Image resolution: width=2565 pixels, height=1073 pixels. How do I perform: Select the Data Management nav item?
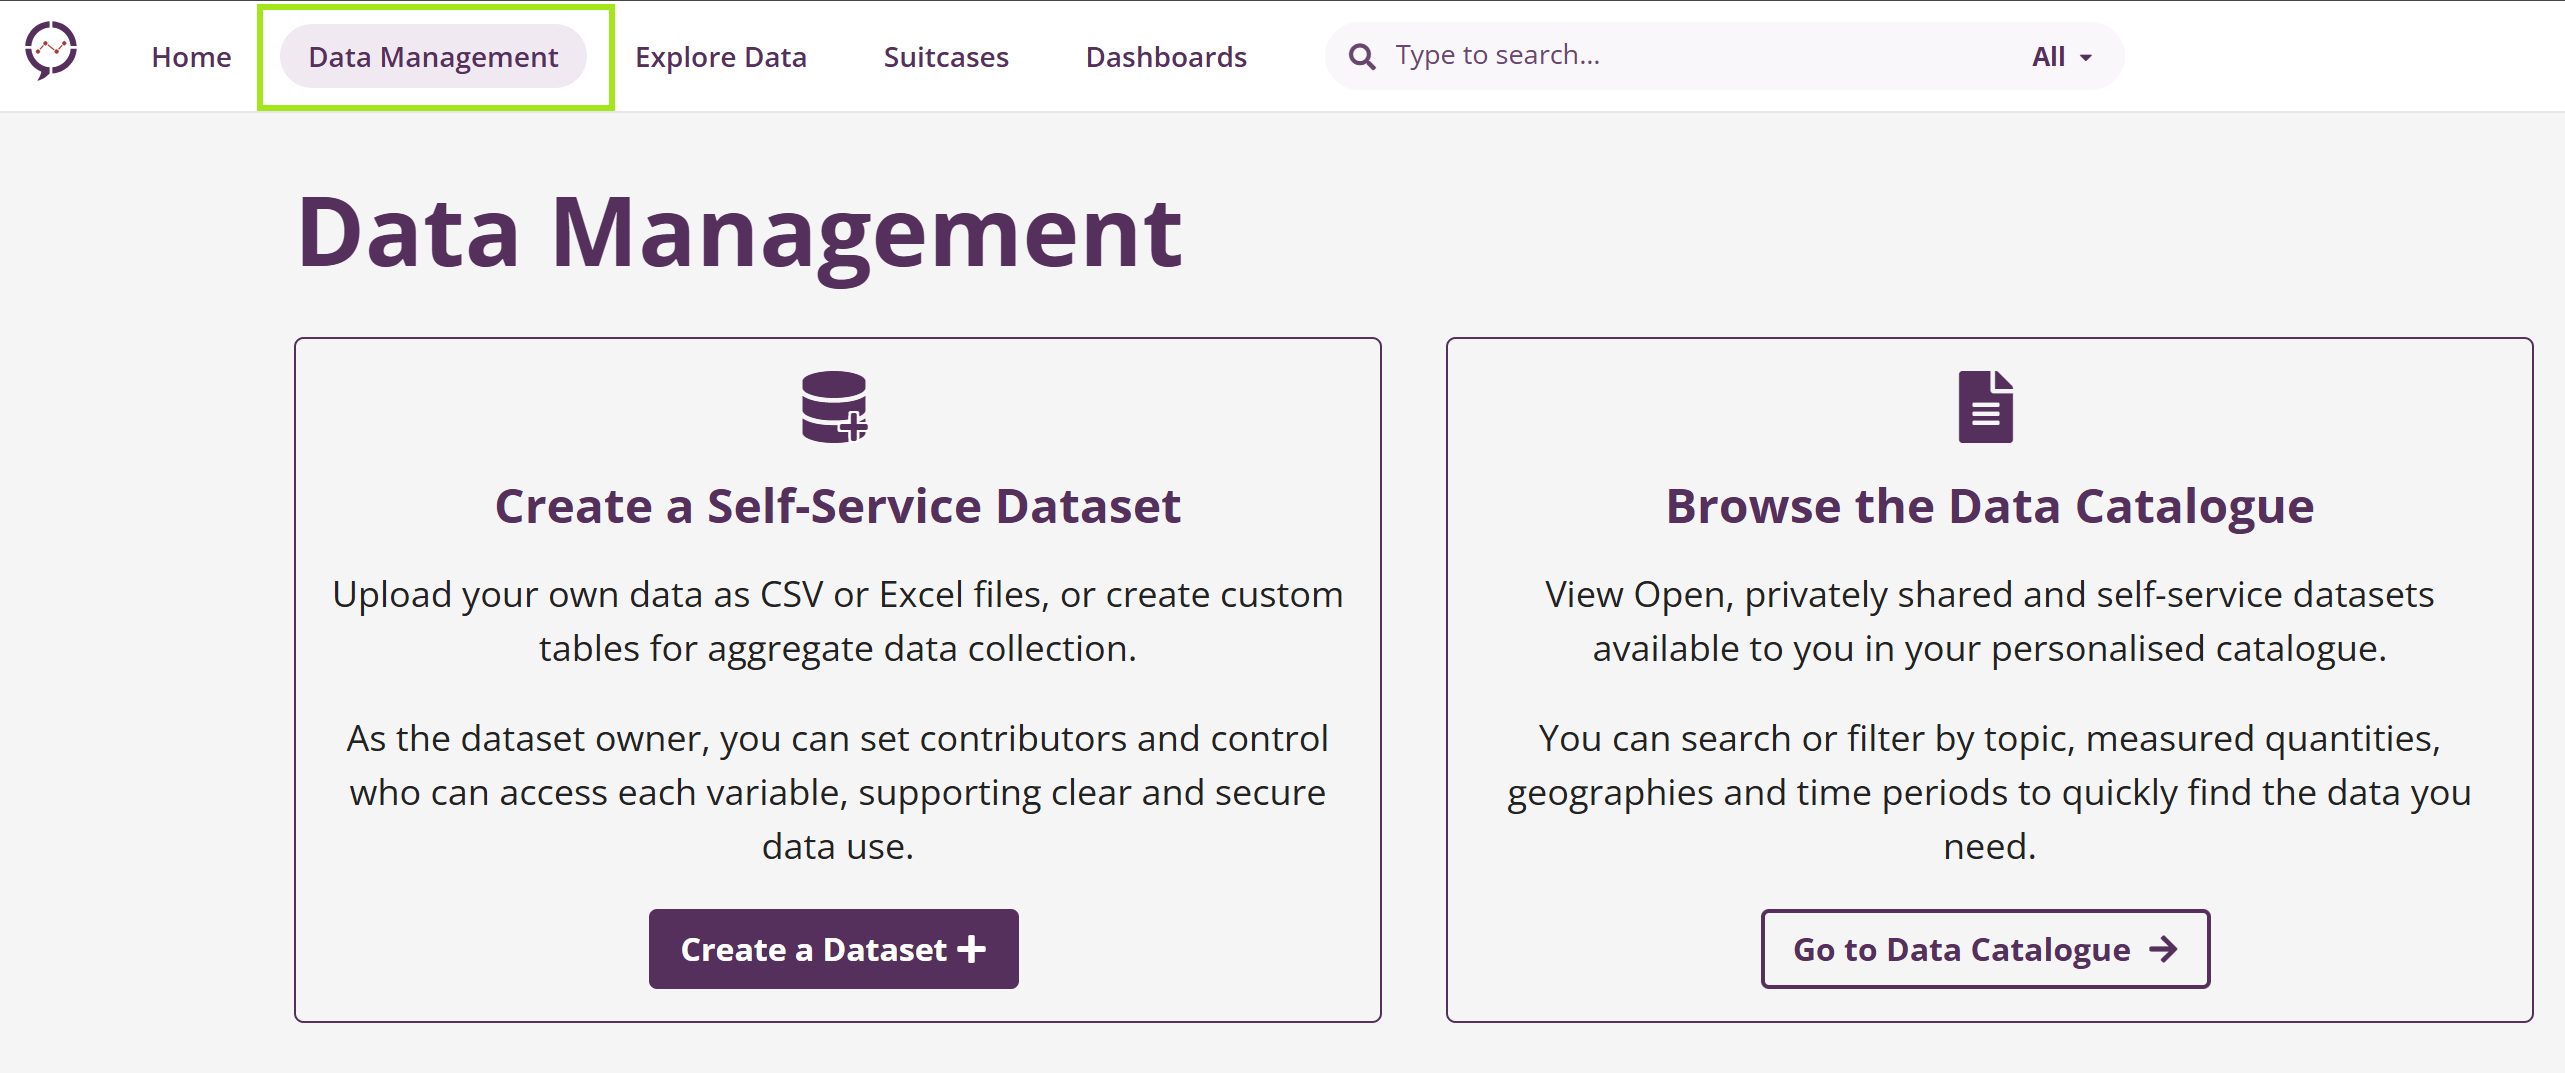point(433,57)
